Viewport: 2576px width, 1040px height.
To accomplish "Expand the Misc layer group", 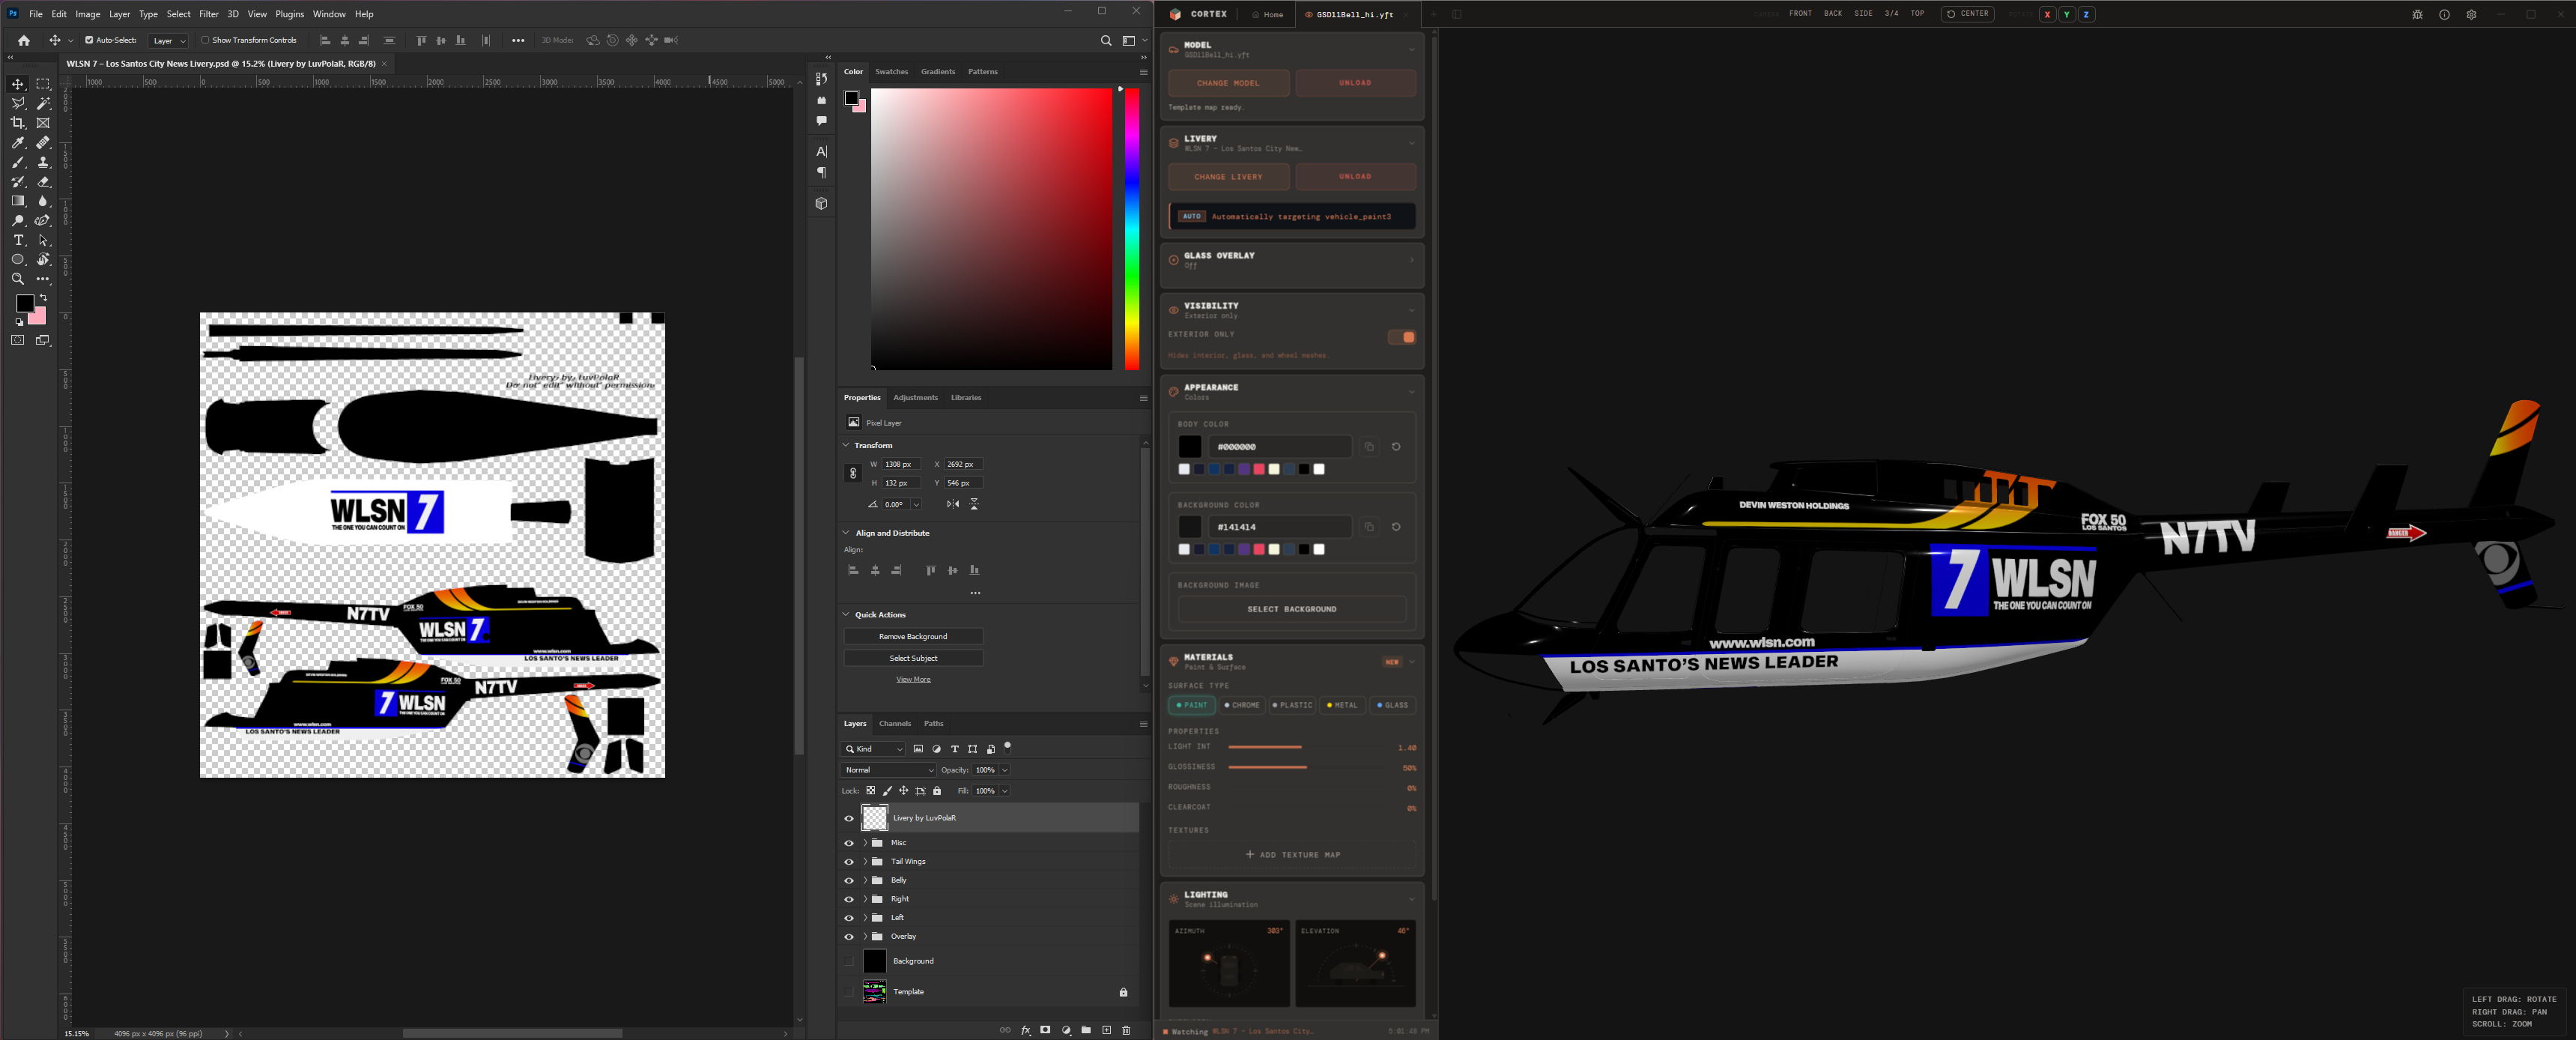I will pyautogui.click(x=865, y=843).
